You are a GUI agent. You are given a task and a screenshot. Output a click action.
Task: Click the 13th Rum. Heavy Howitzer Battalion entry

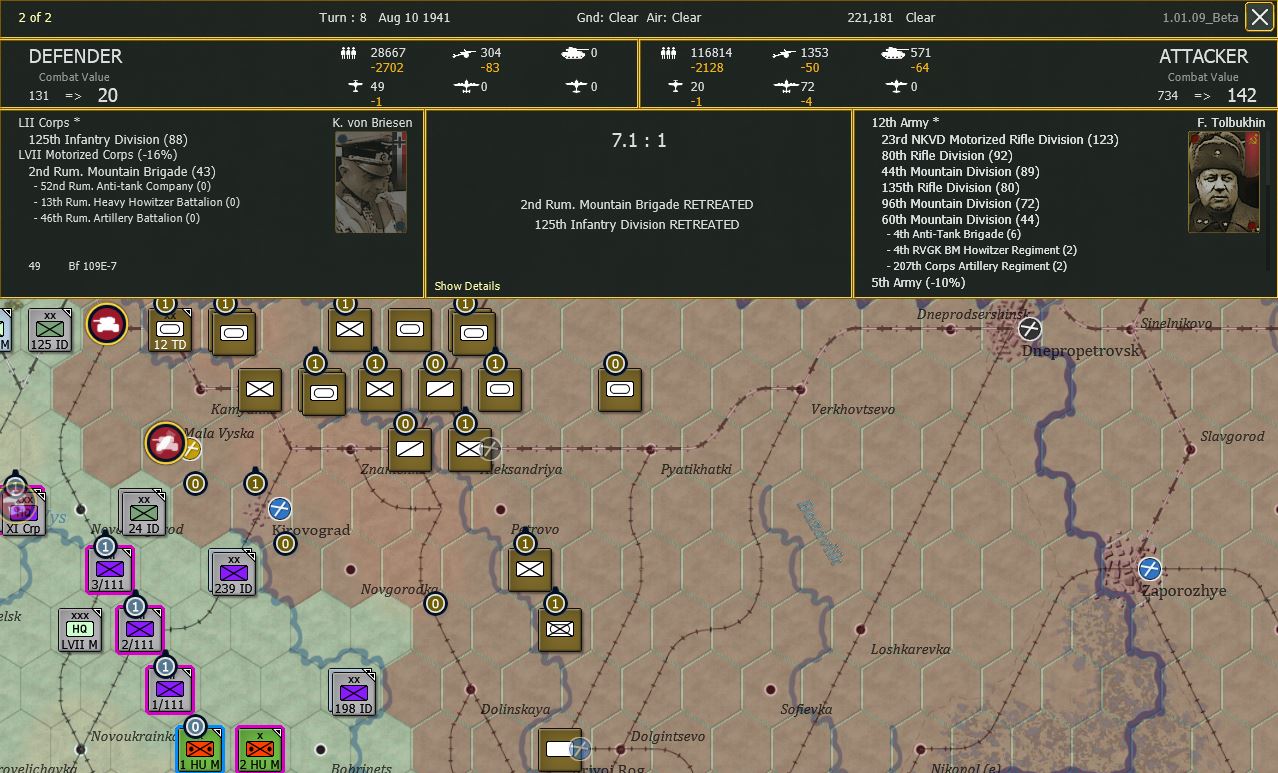click(x=136, y=202)
